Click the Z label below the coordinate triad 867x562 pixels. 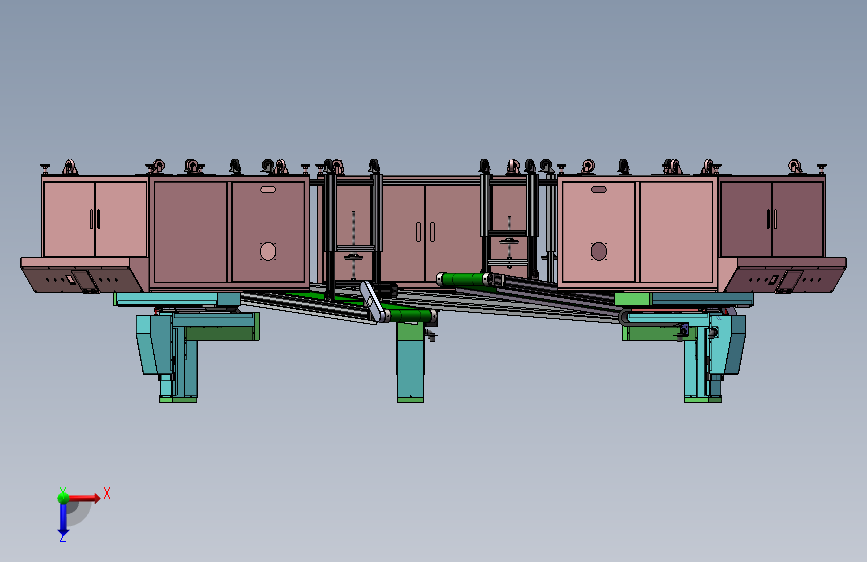[63, 537]
